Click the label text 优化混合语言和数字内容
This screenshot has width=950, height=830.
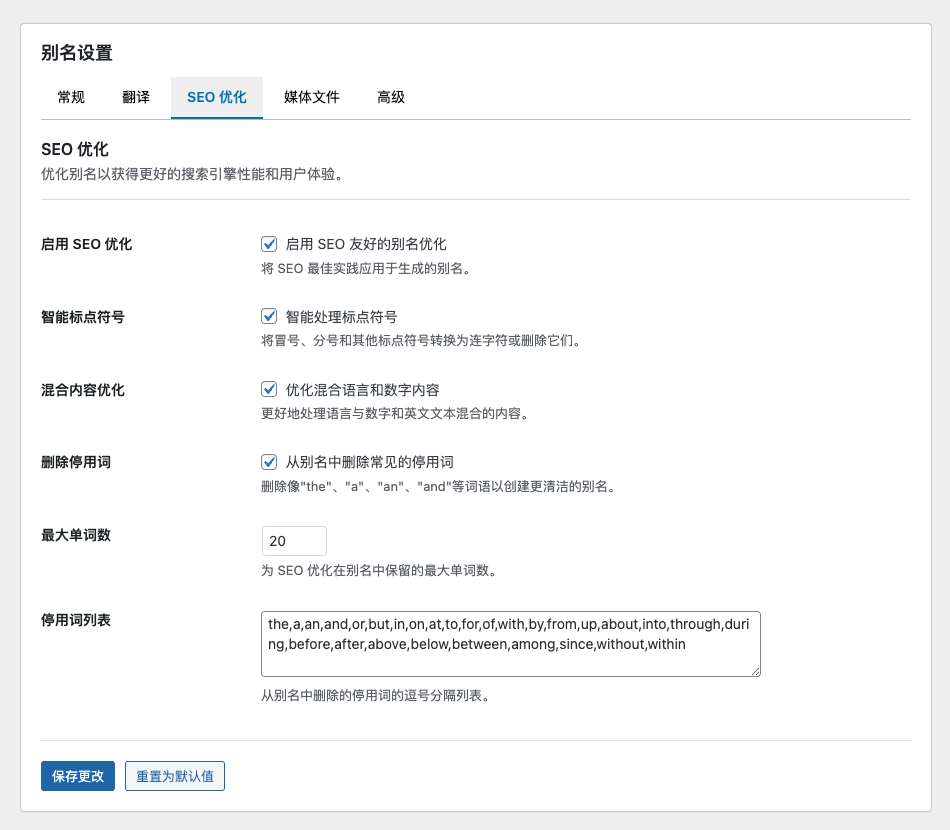(362, 390)
